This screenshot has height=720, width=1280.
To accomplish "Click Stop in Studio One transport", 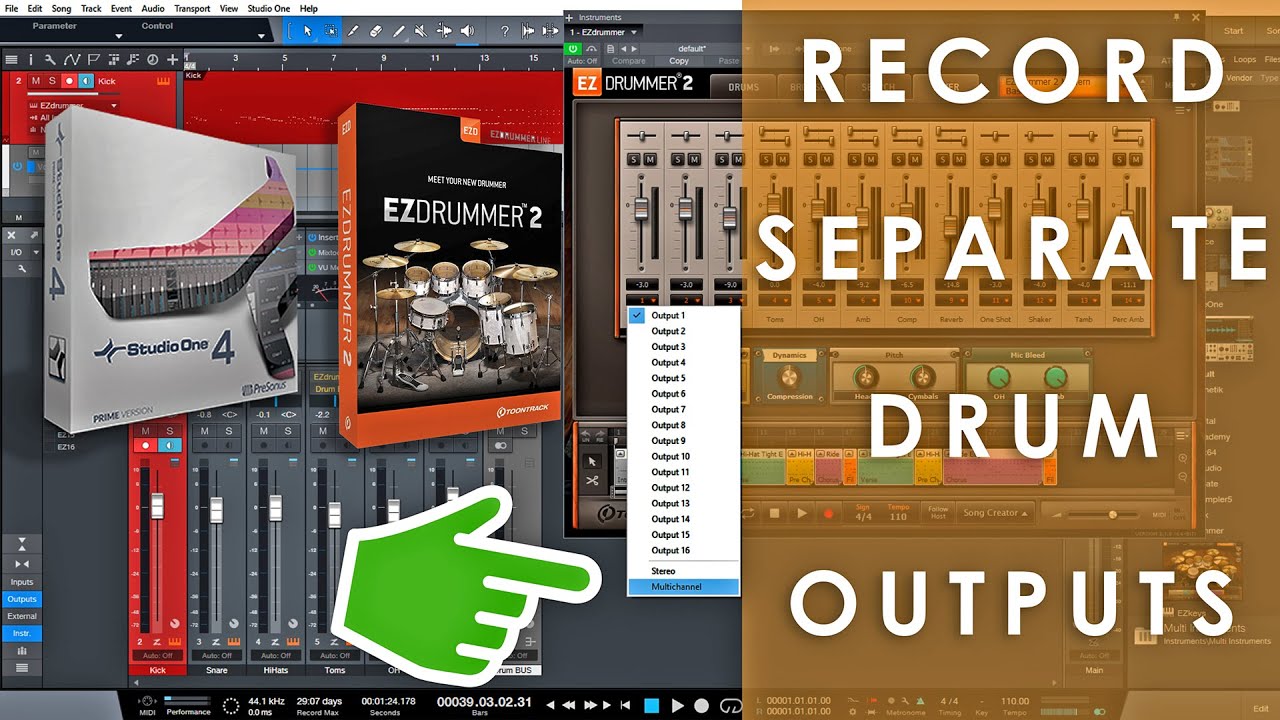I will [651, 706].
